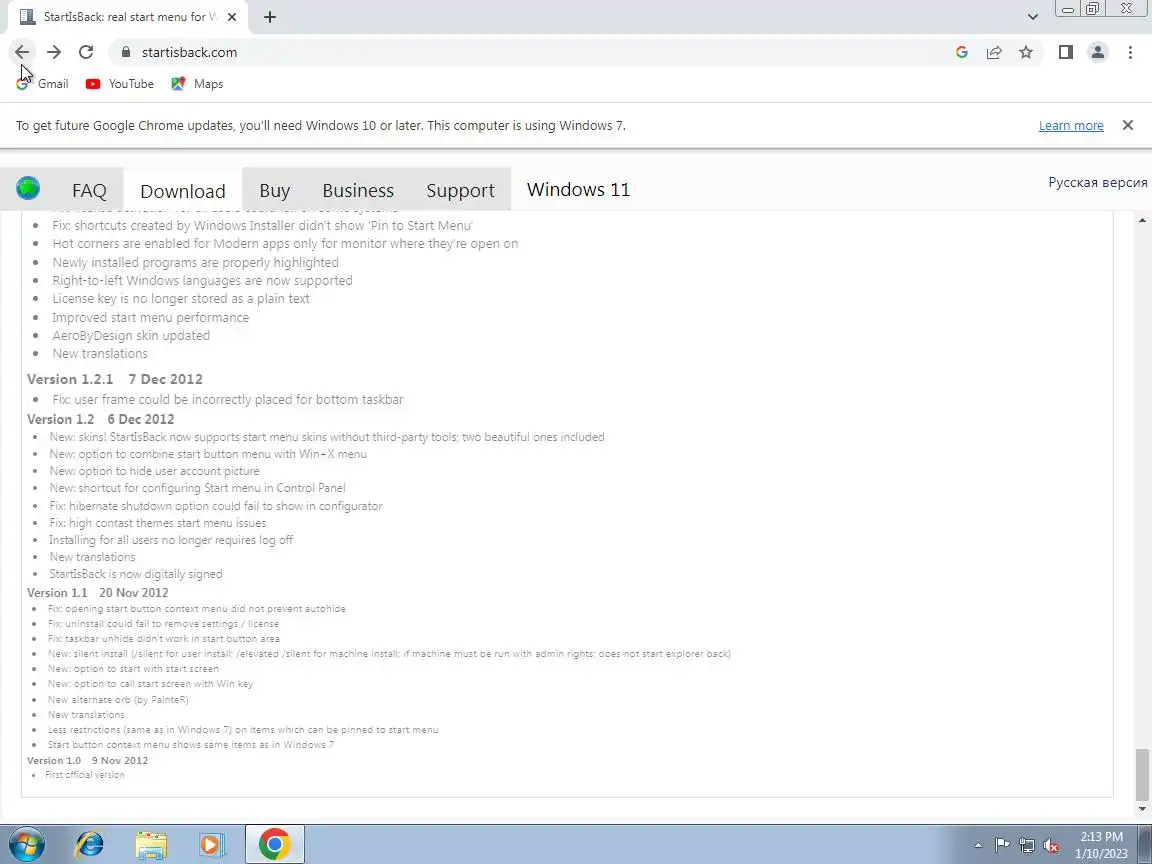Click heading Version 1.0 9 Nov 2012
The width and height of the screenshot is (1152, 864).
click(x=87, y=760)
